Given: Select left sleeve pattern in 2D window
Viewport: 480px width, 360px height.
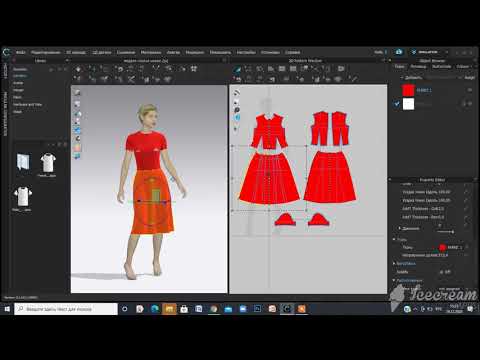Looking at the screenshot, I should [285, 220].
